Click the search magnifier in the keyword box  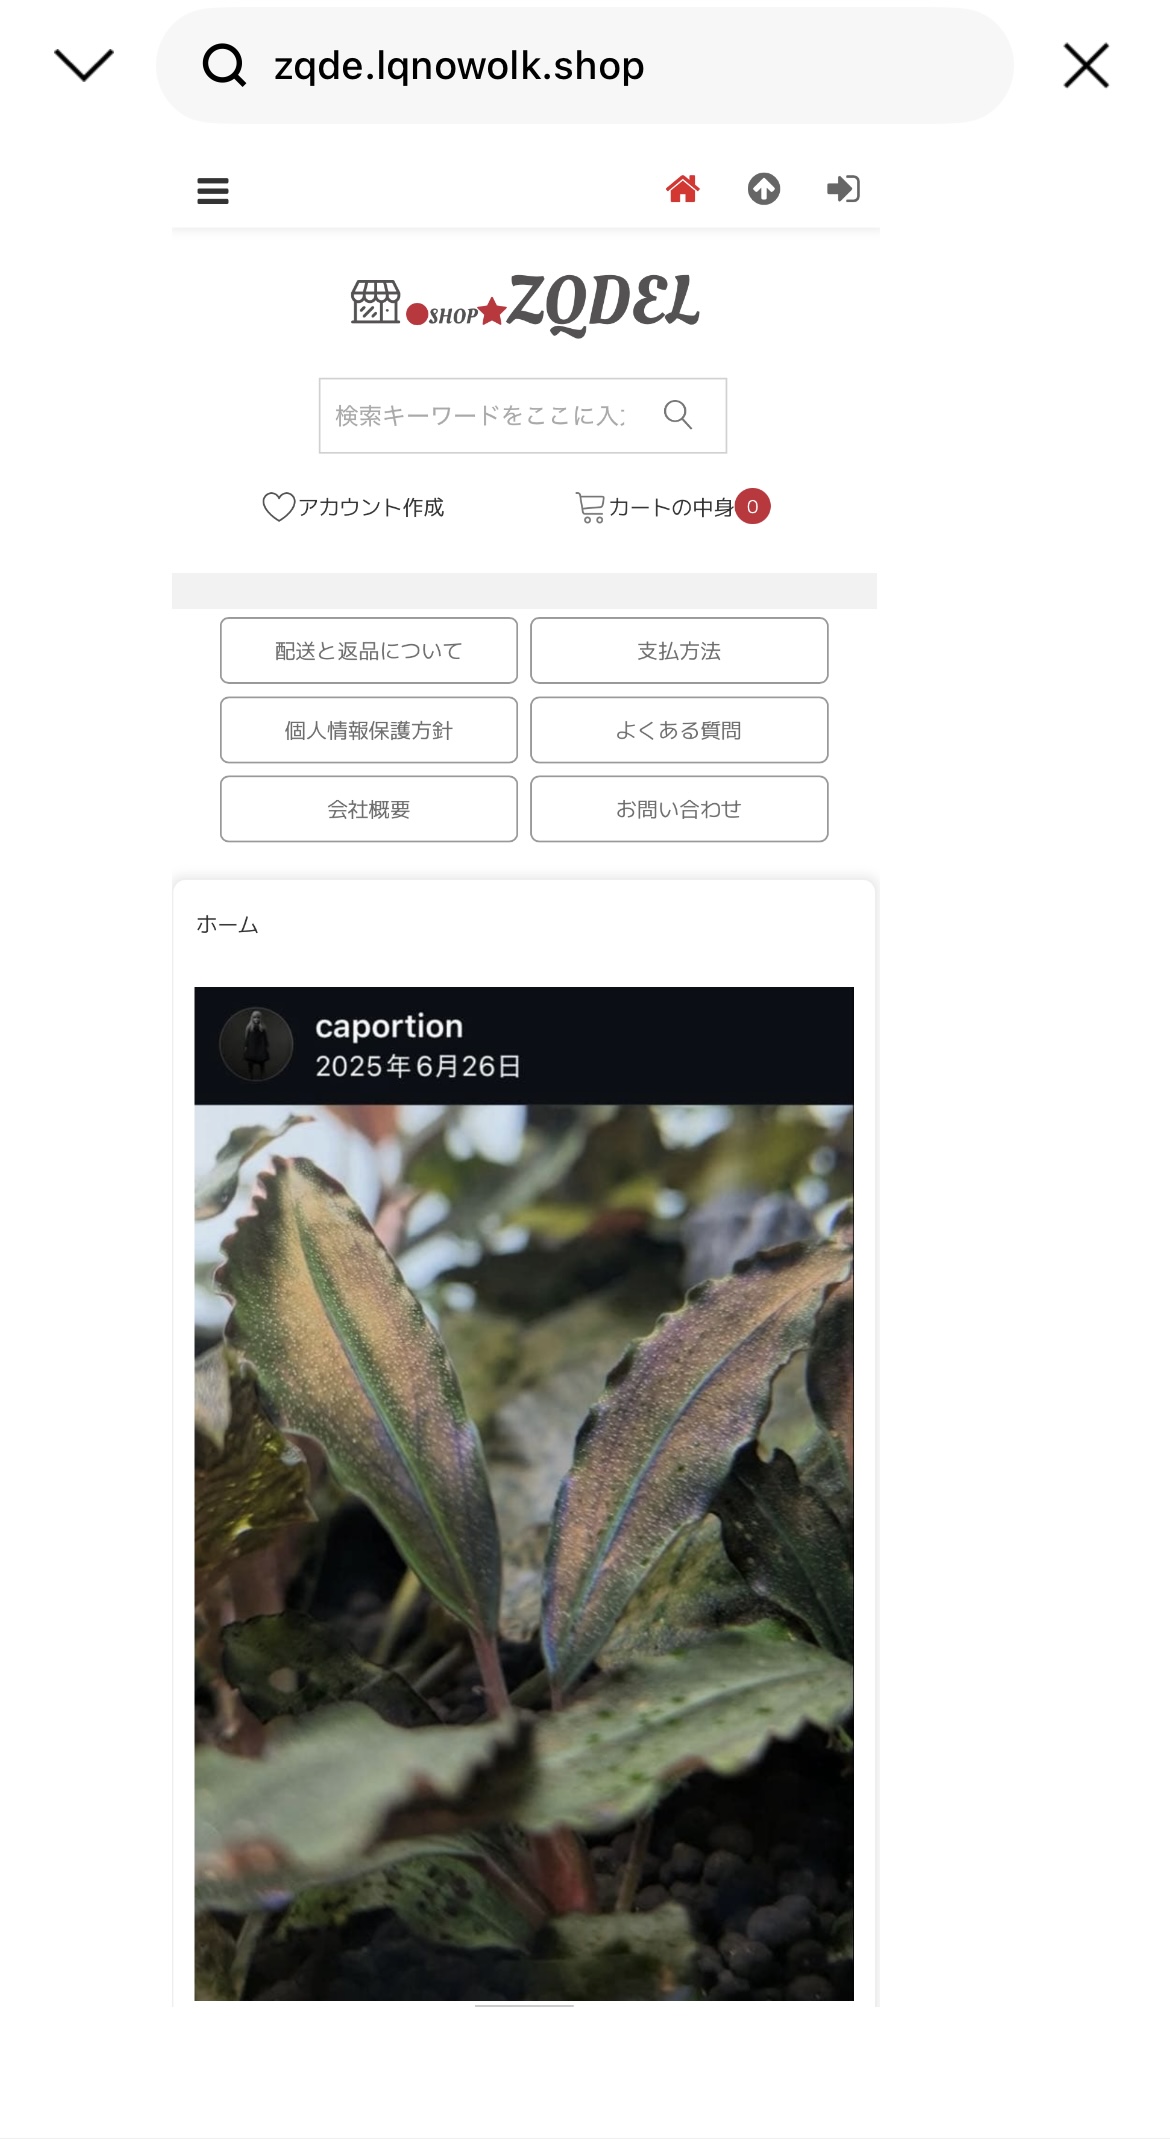point(678,414)
